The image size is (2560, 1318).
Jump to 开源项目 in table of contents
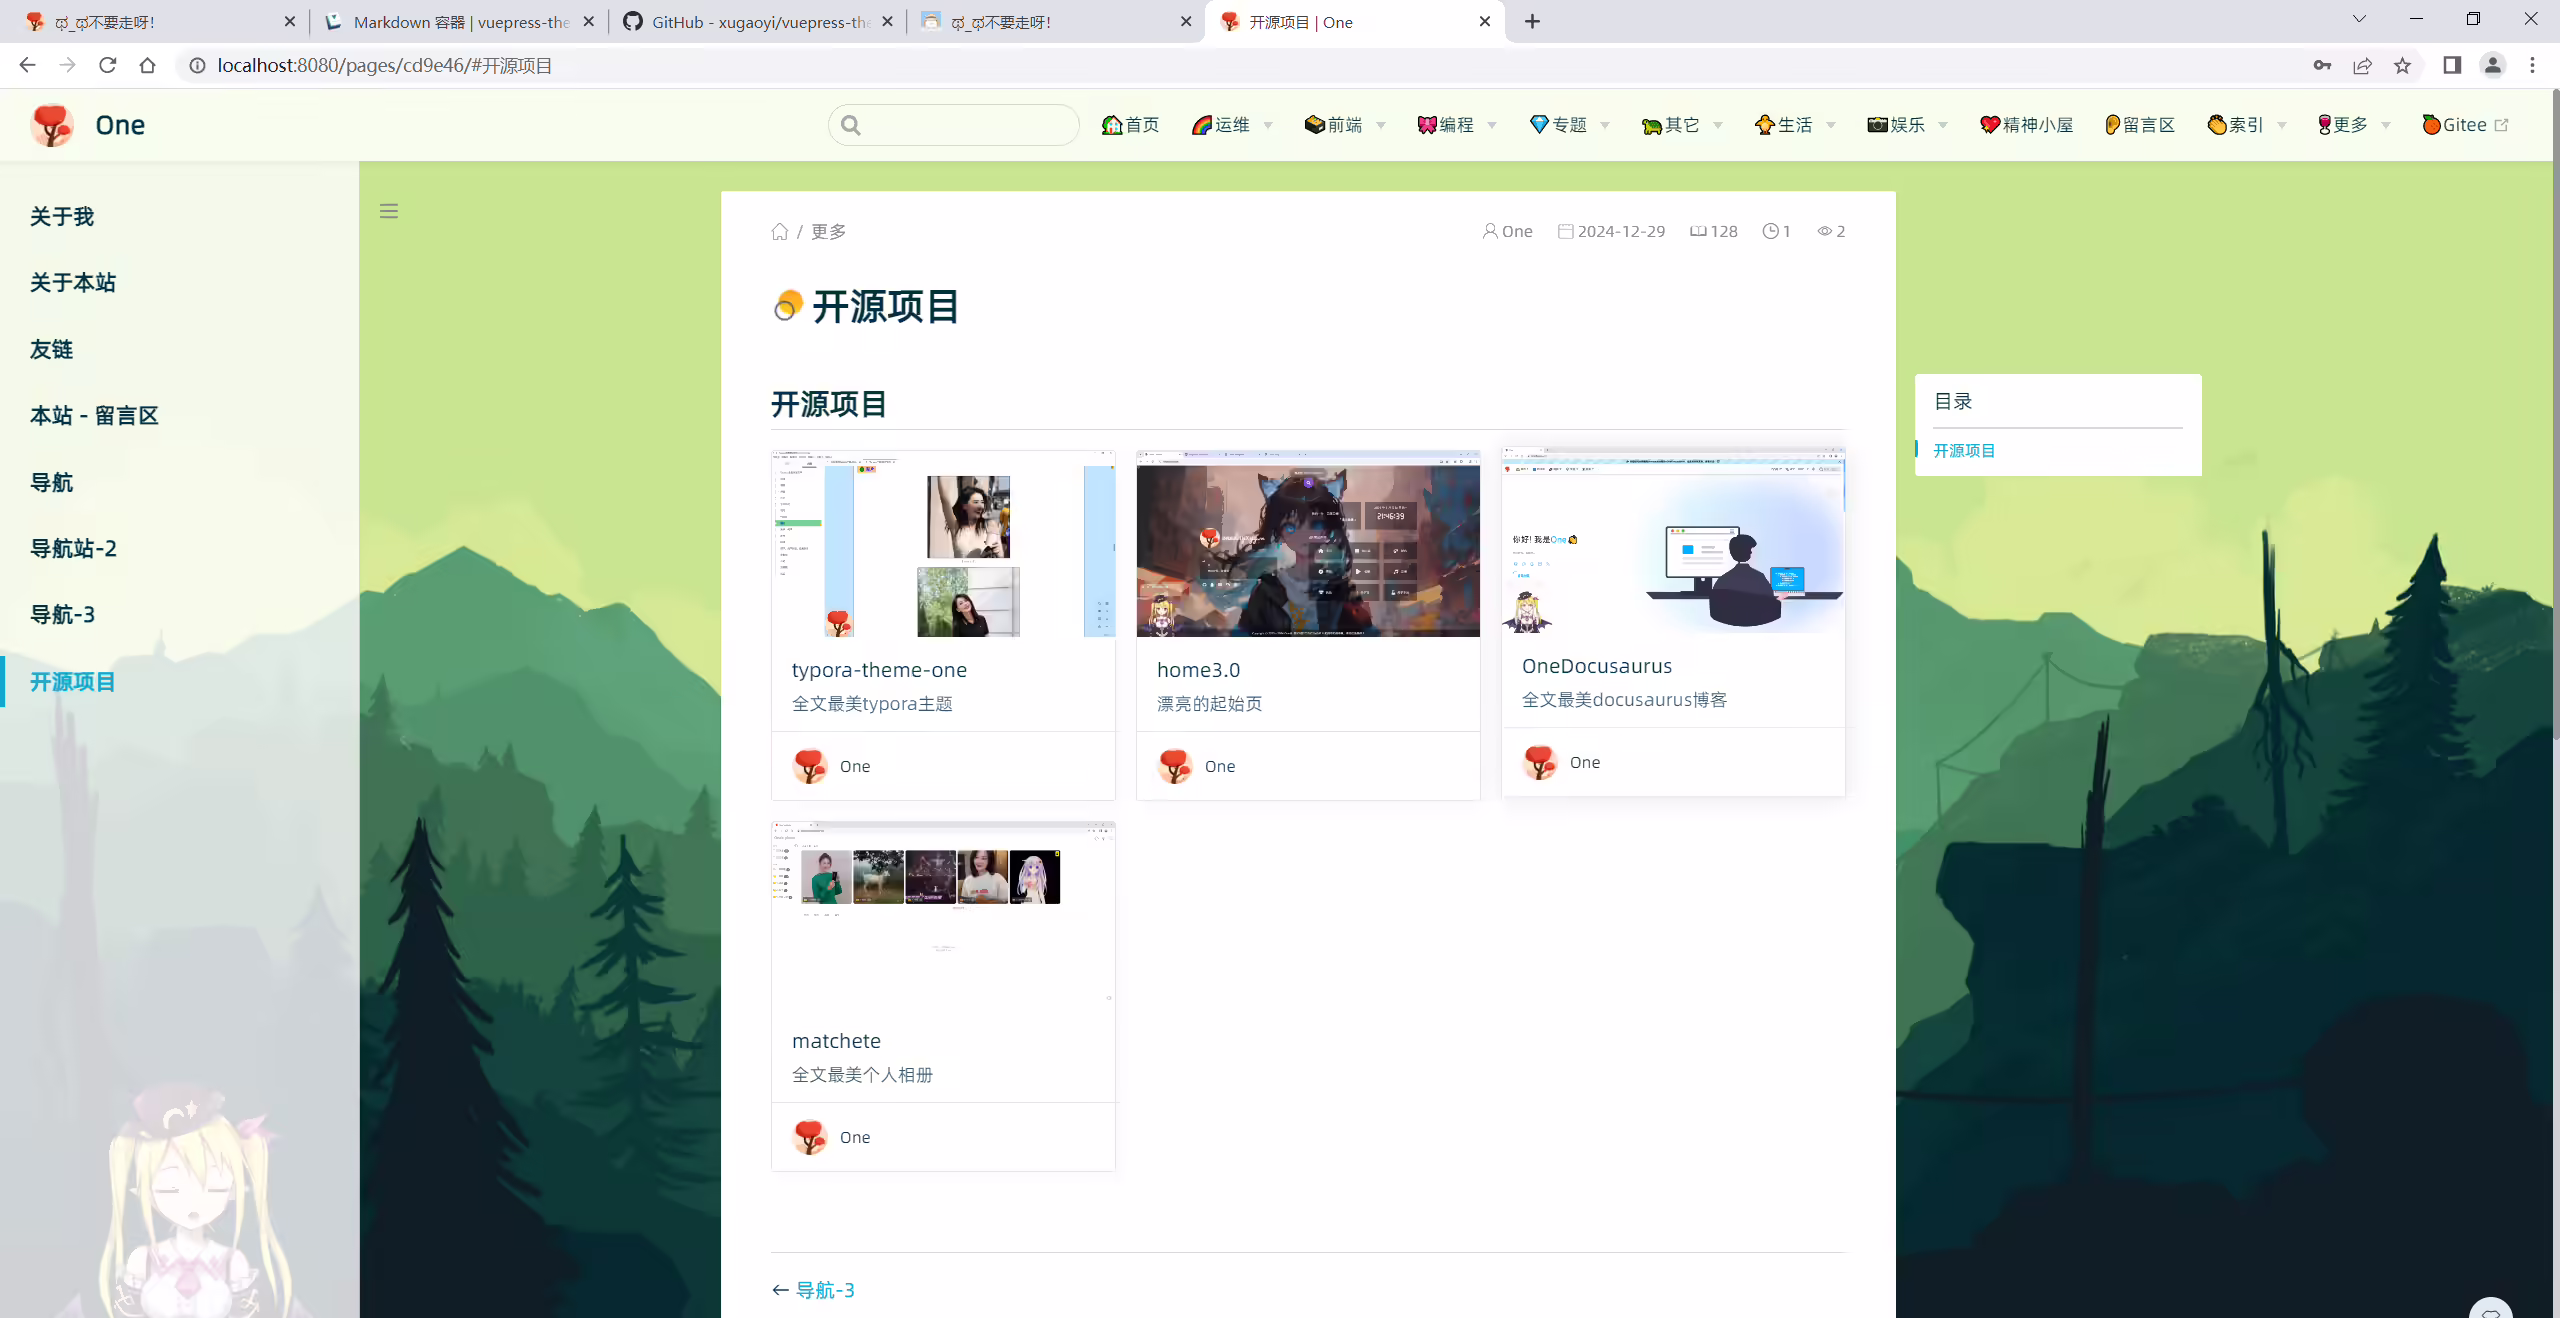[x=1964, y=451]
